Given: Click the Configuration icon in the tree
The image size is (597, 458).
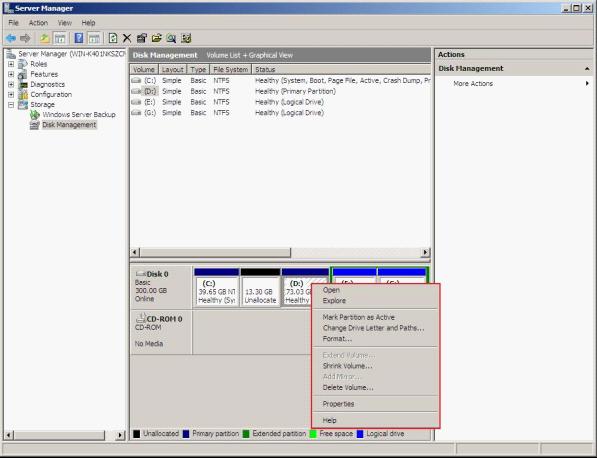Looking at the screenshot, I should click(x=23, y=94).
